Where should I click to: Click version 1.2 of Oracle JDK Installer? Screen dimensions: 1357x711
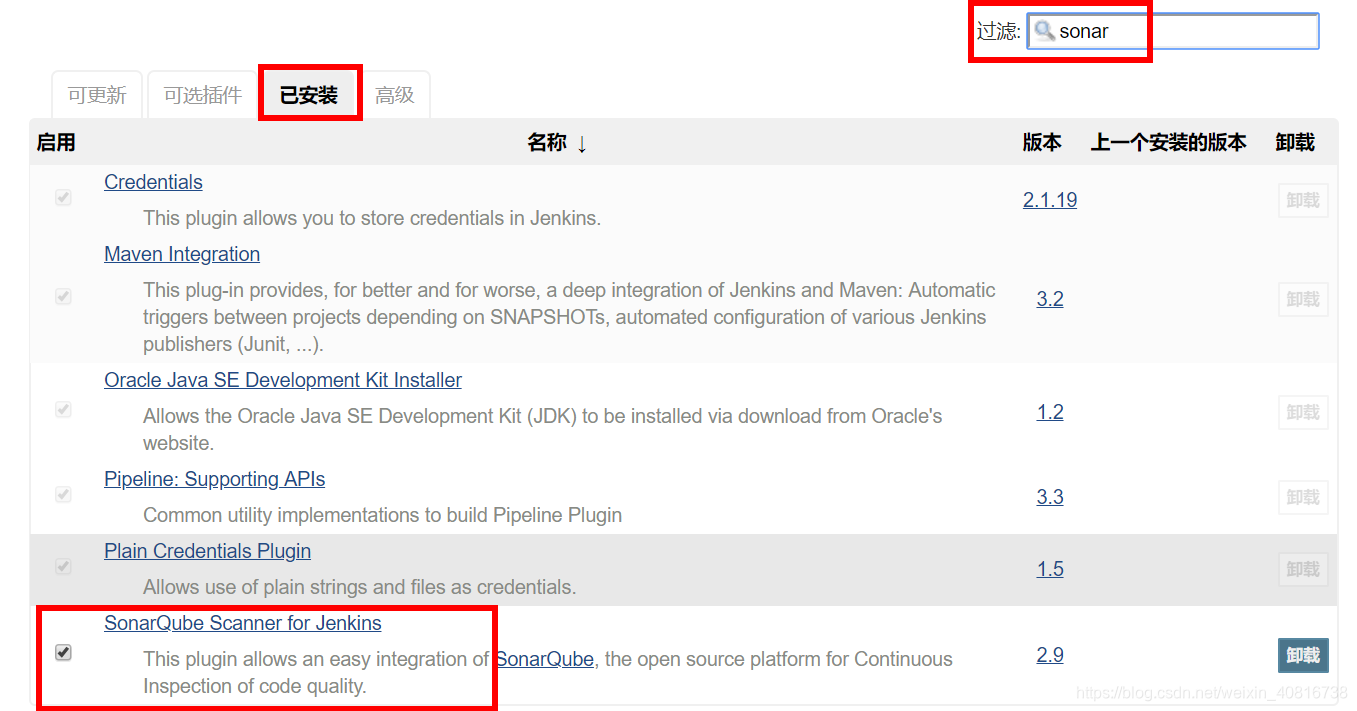[1050, 412]
